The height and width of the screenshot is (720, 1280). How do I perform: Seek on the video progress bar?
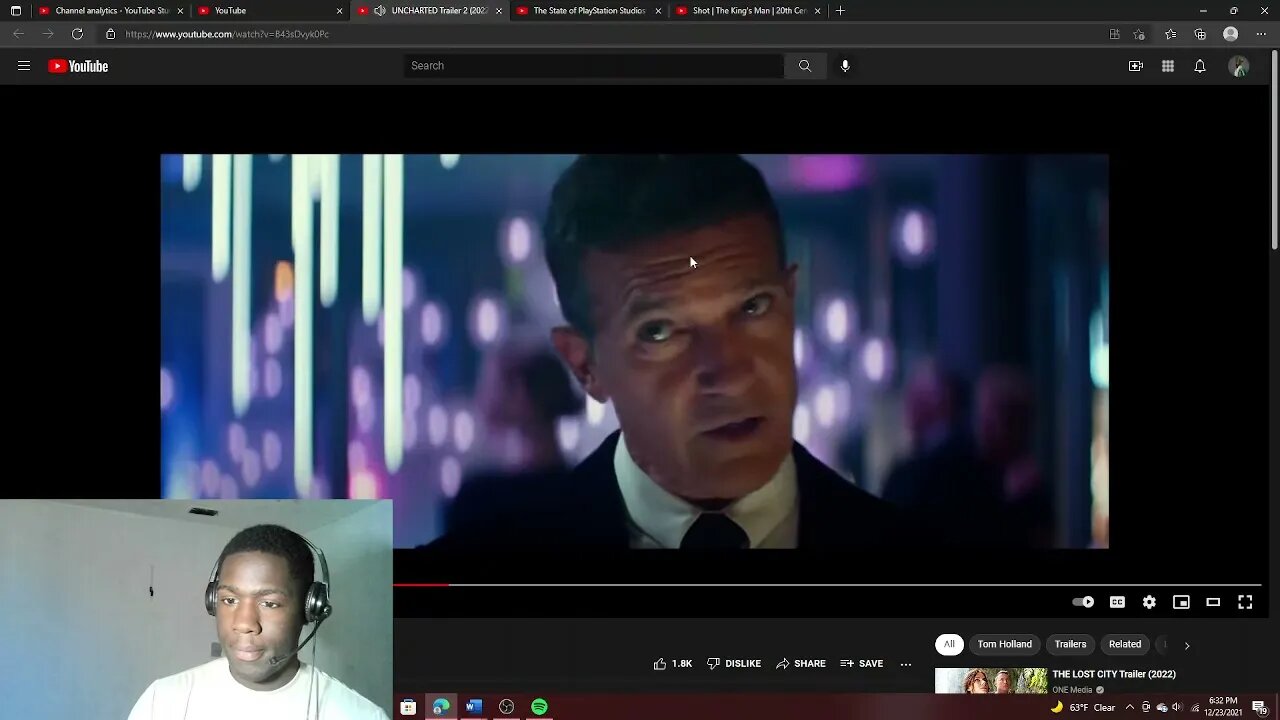(827, 585)
